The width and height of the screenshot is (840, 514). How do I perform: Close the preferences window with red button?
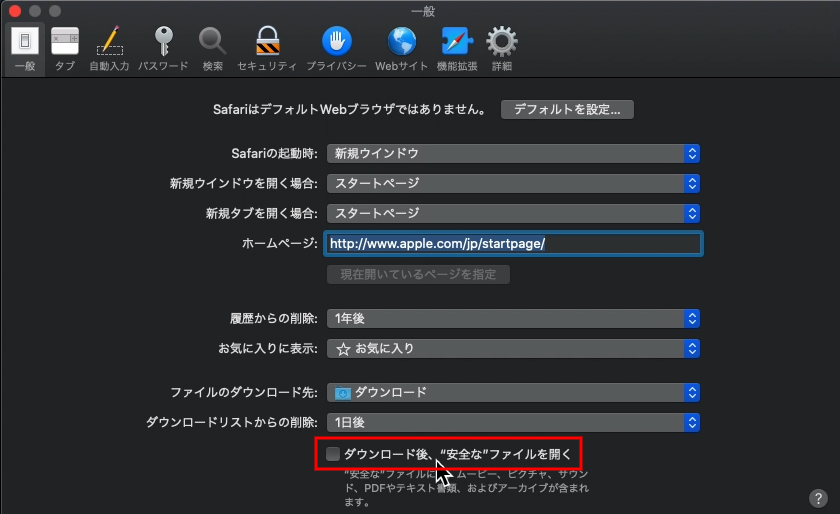[15, 11]
